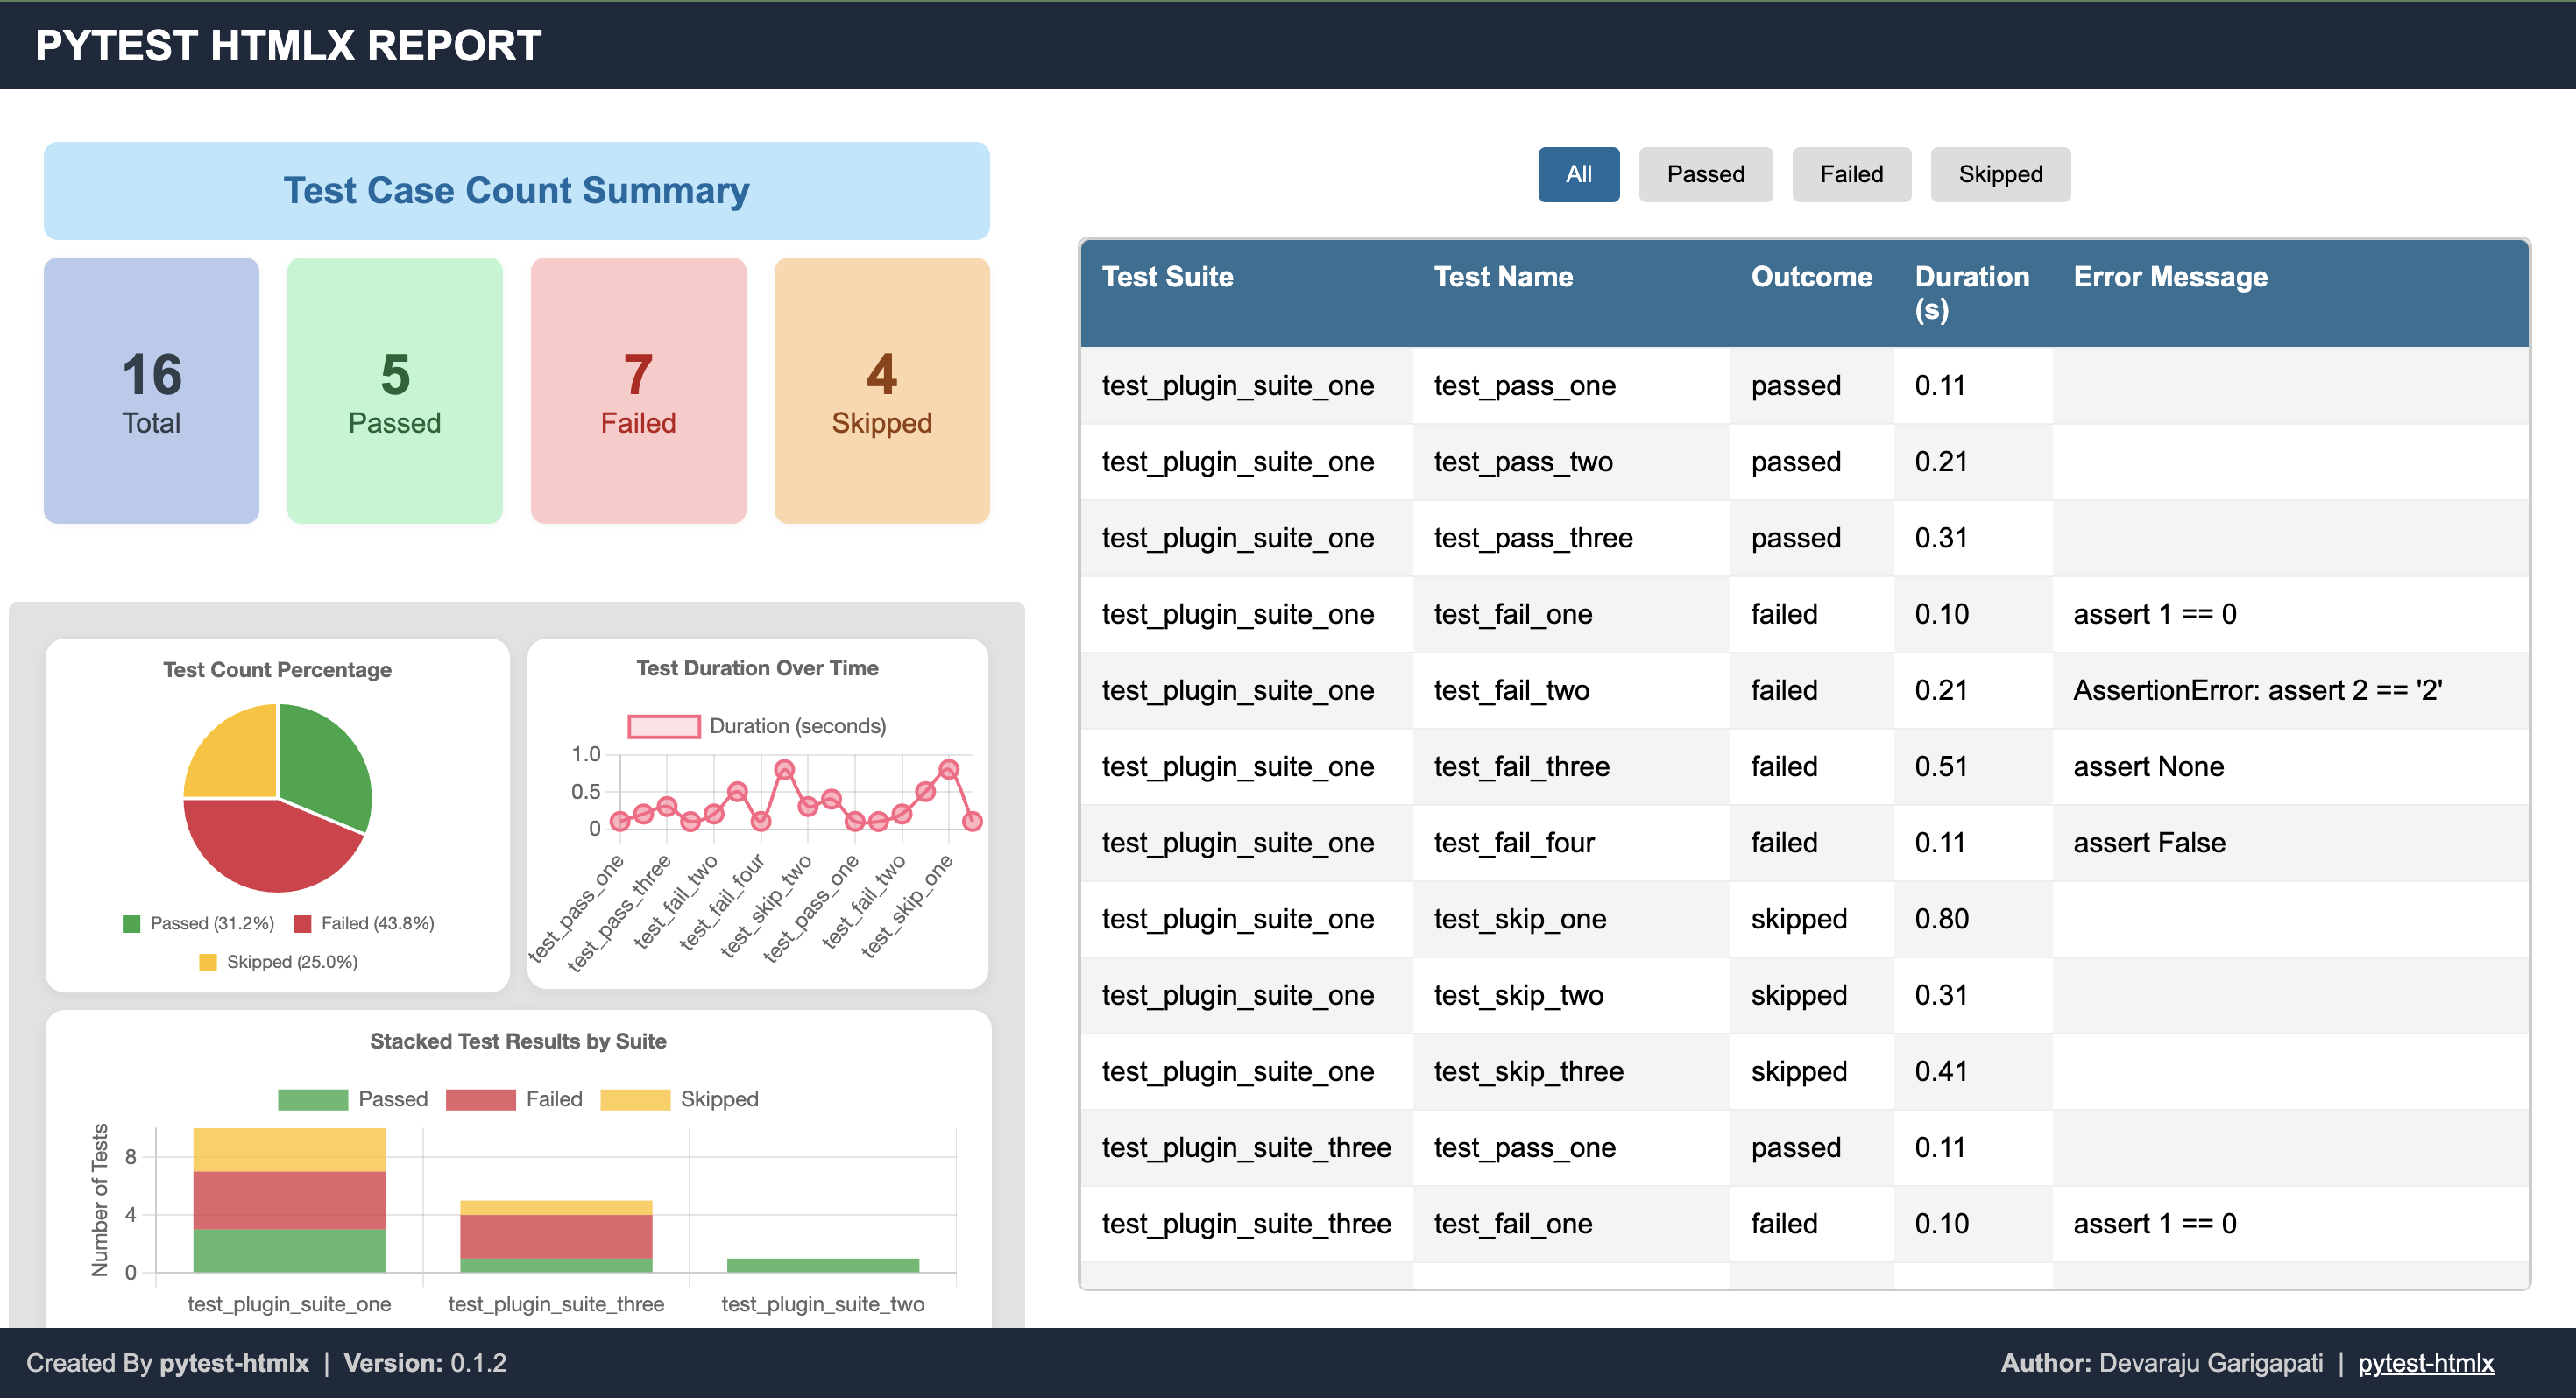Click the Passed 5 summary card
Screen dimensions: 2576x1398
coord(394,390)
